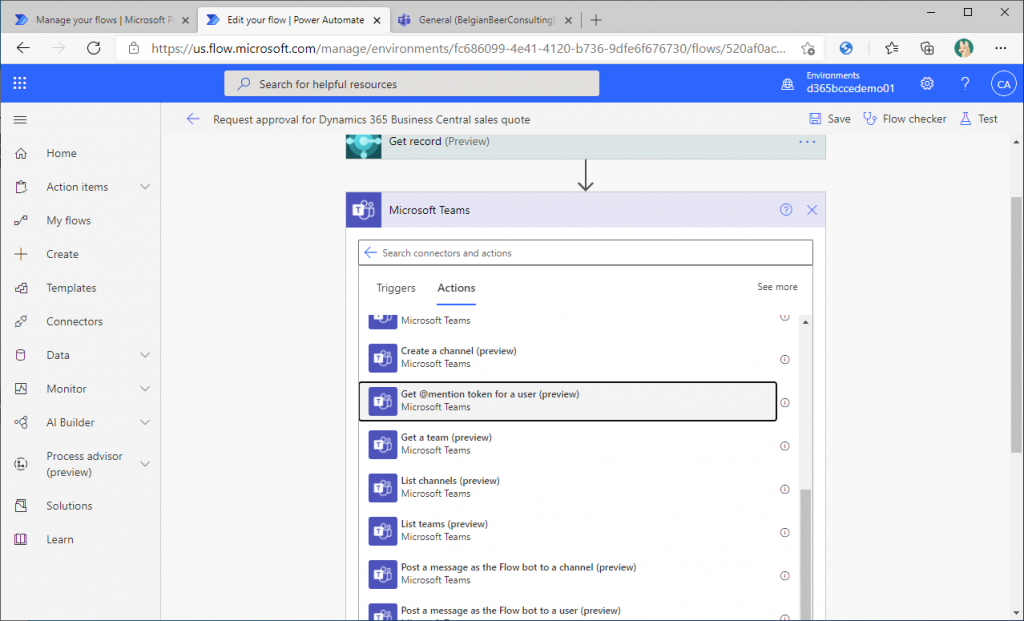Click back arrow in connector search box
Image resolution: width=1024 pixels, height=621 pixels.
pyautogui.click(x=370, y=253)
